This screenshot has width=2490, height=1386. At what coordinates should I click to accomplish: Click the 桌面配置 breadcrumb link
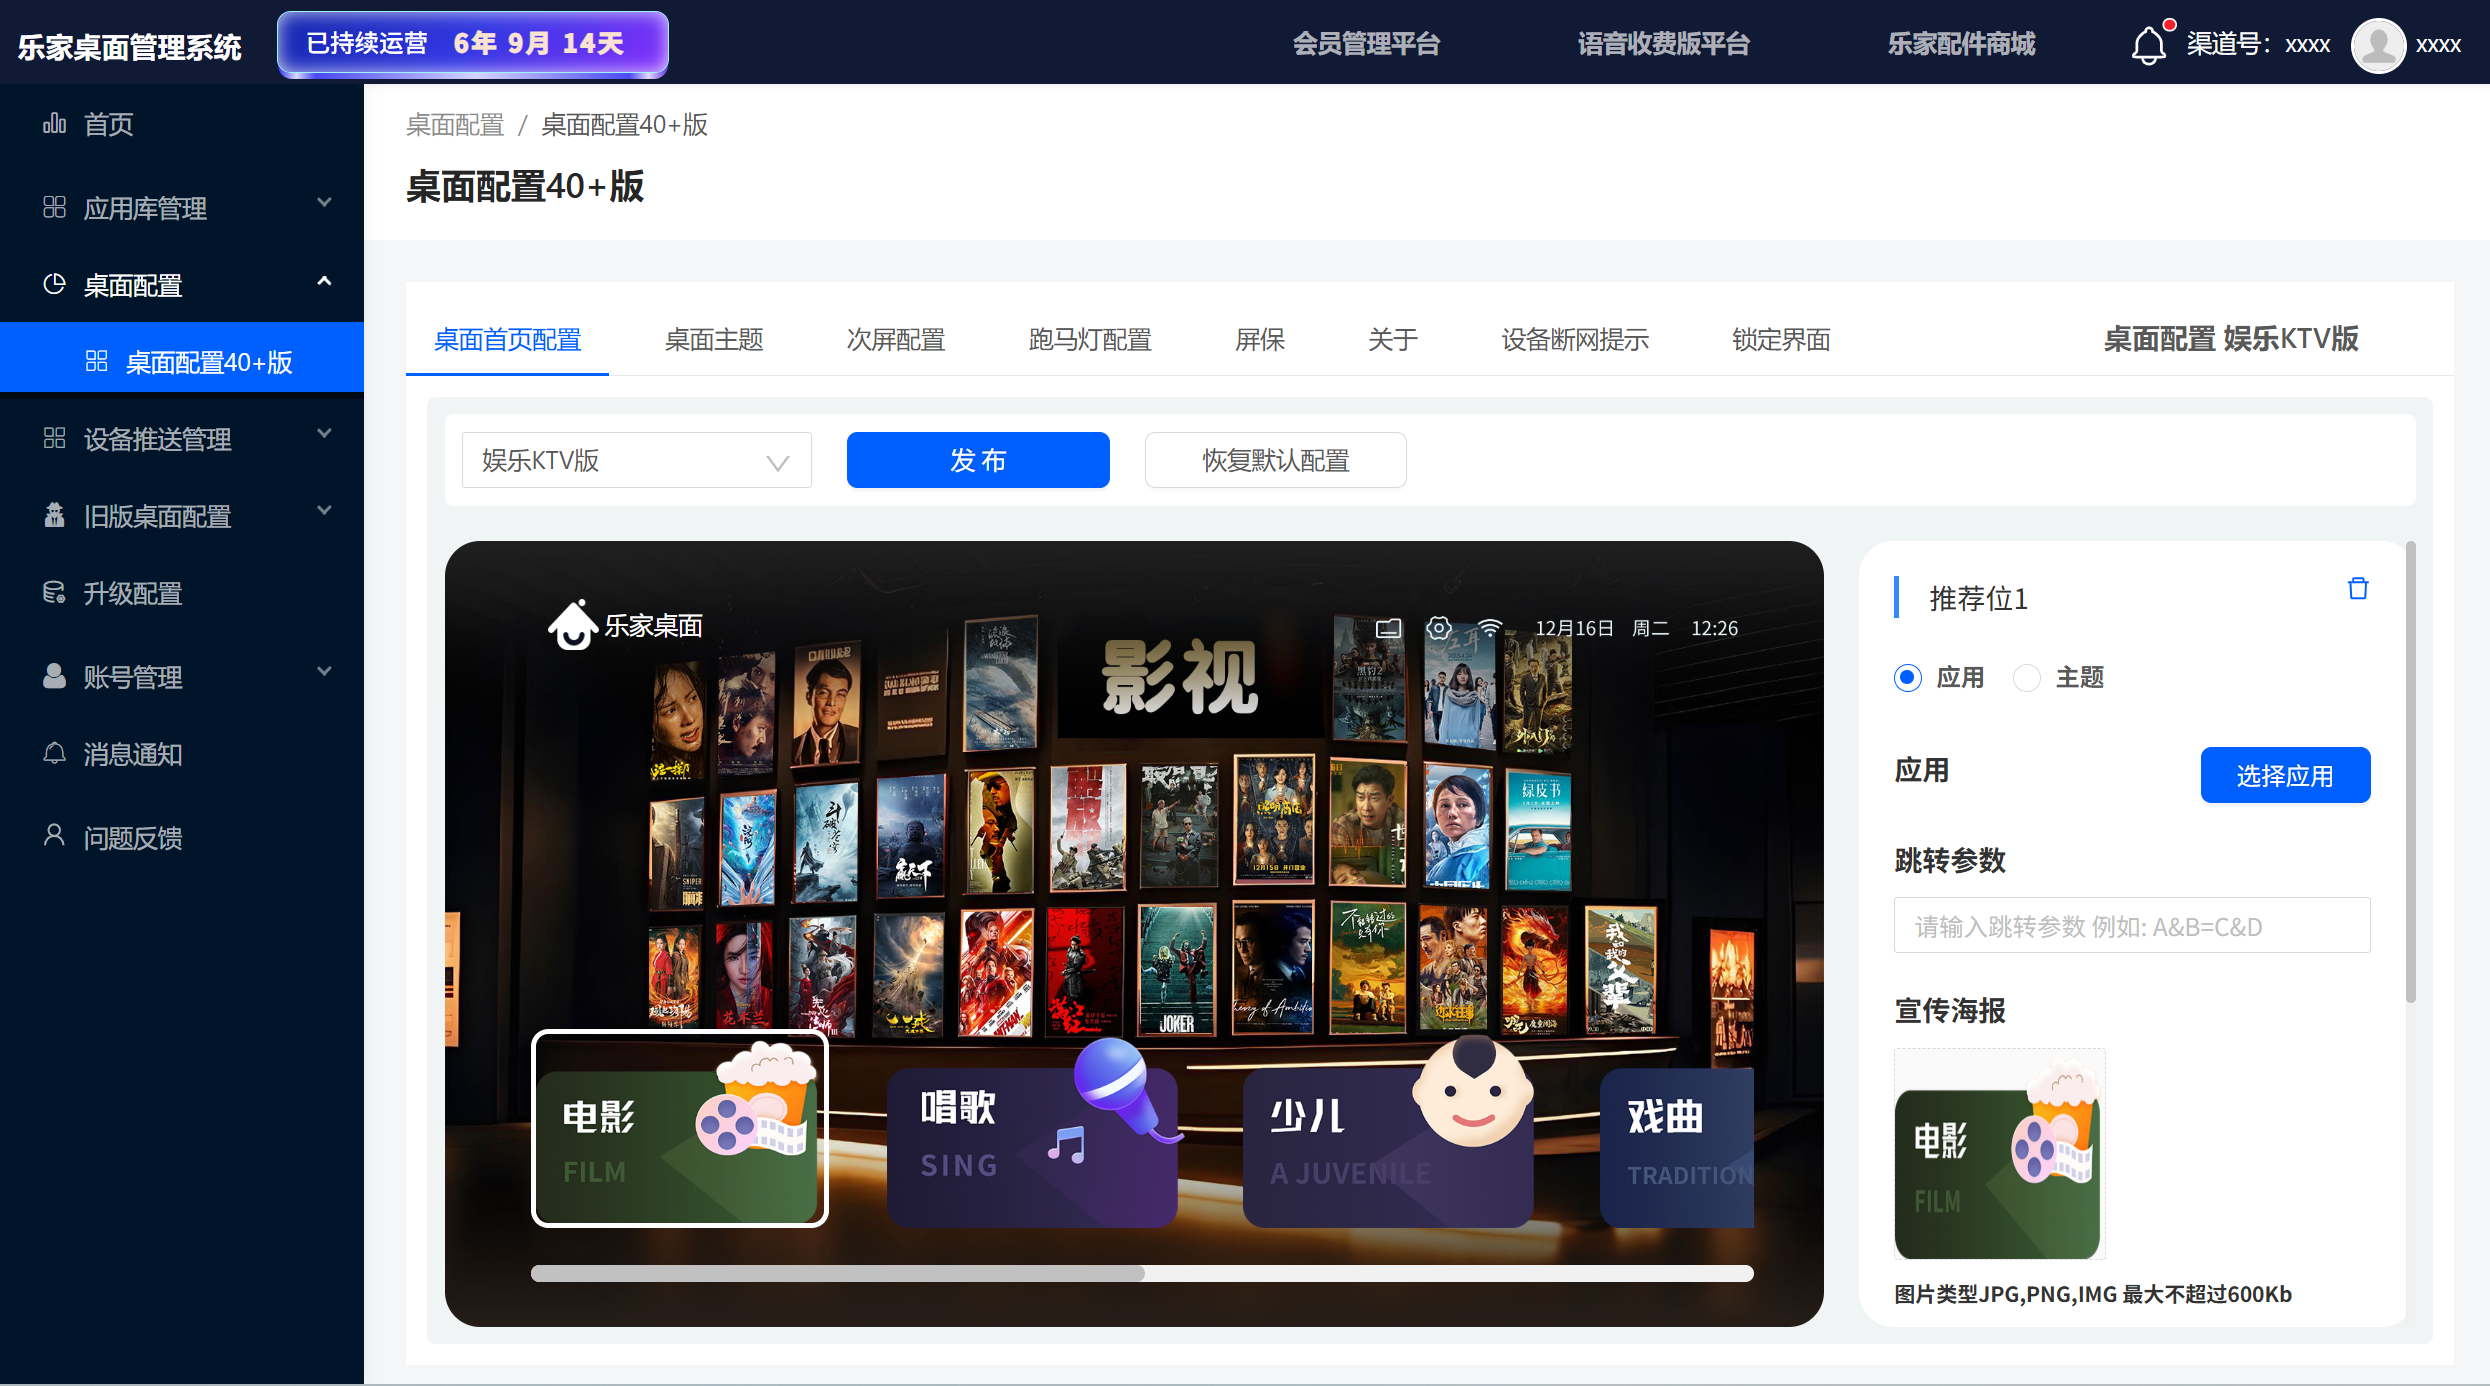tap(455, 125)
